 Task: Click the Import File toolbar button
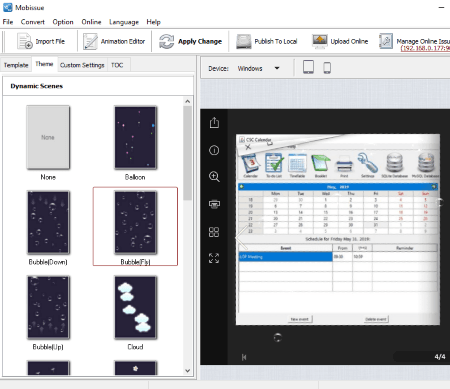41,41
